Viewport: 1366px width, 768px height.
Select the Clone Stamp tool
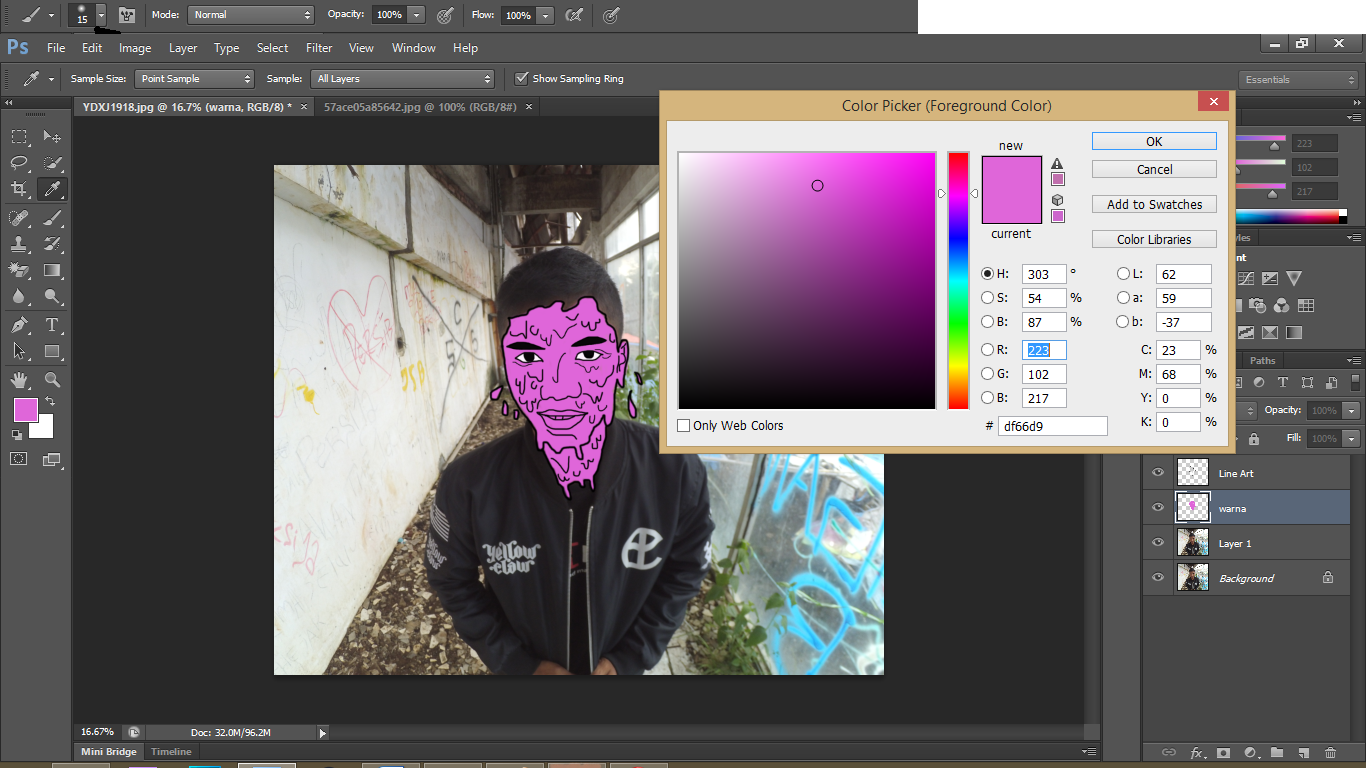pyautogui.click(x=18, y=243)
